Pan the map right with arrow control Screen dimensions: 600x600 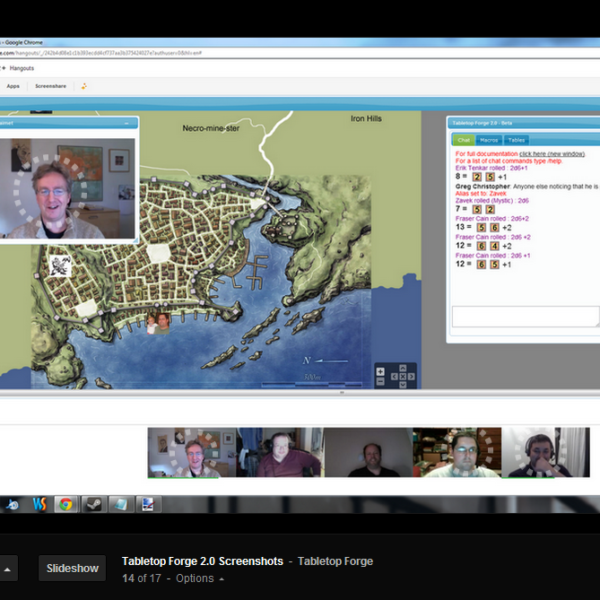point(412,377)
